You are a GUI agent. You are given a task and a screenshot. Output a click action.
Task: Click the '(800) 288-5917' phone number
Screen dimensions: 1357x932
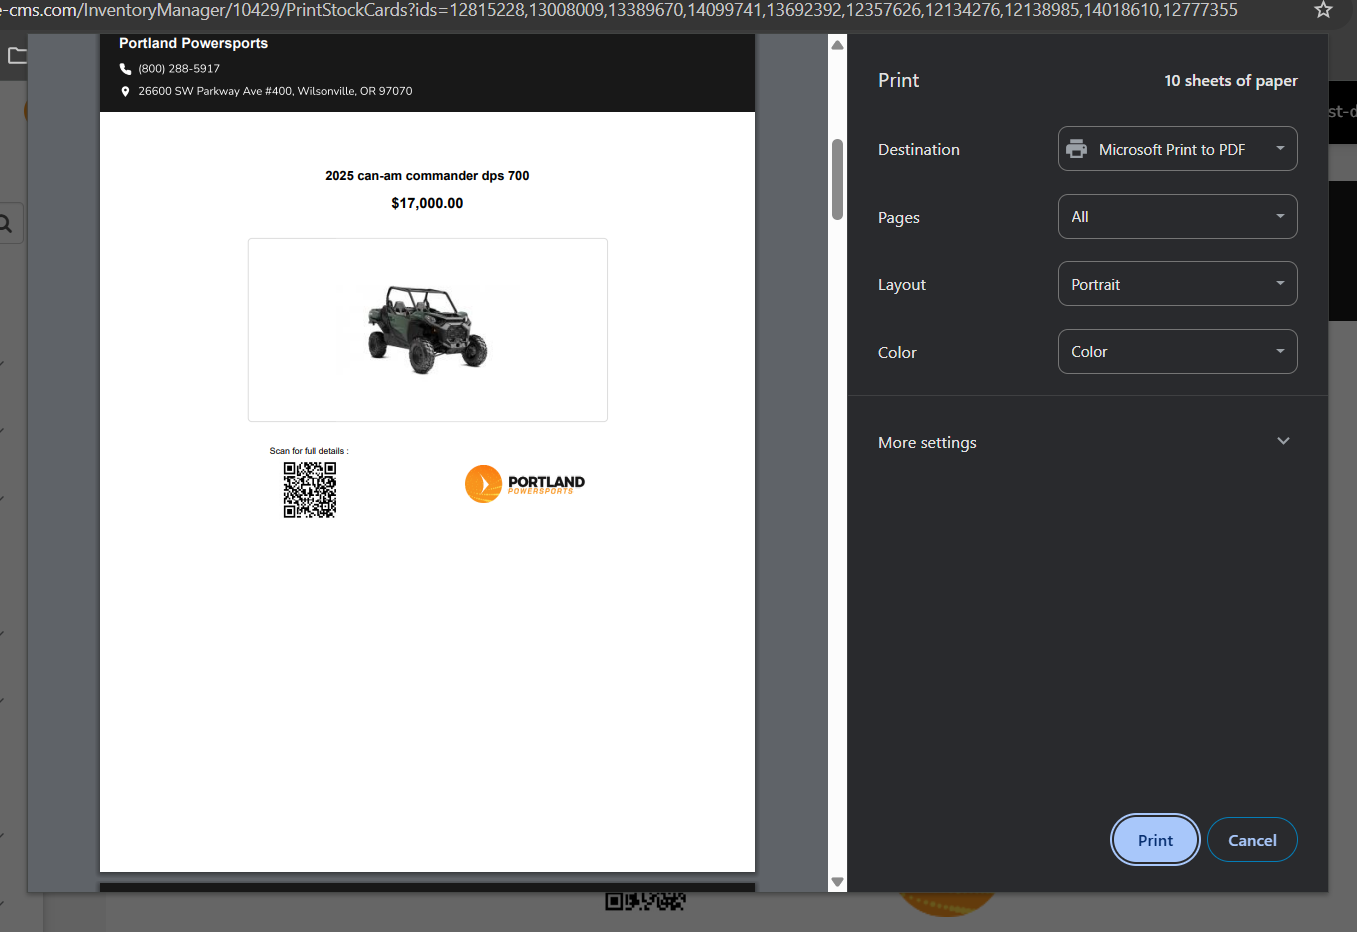(x=179, y=69)
